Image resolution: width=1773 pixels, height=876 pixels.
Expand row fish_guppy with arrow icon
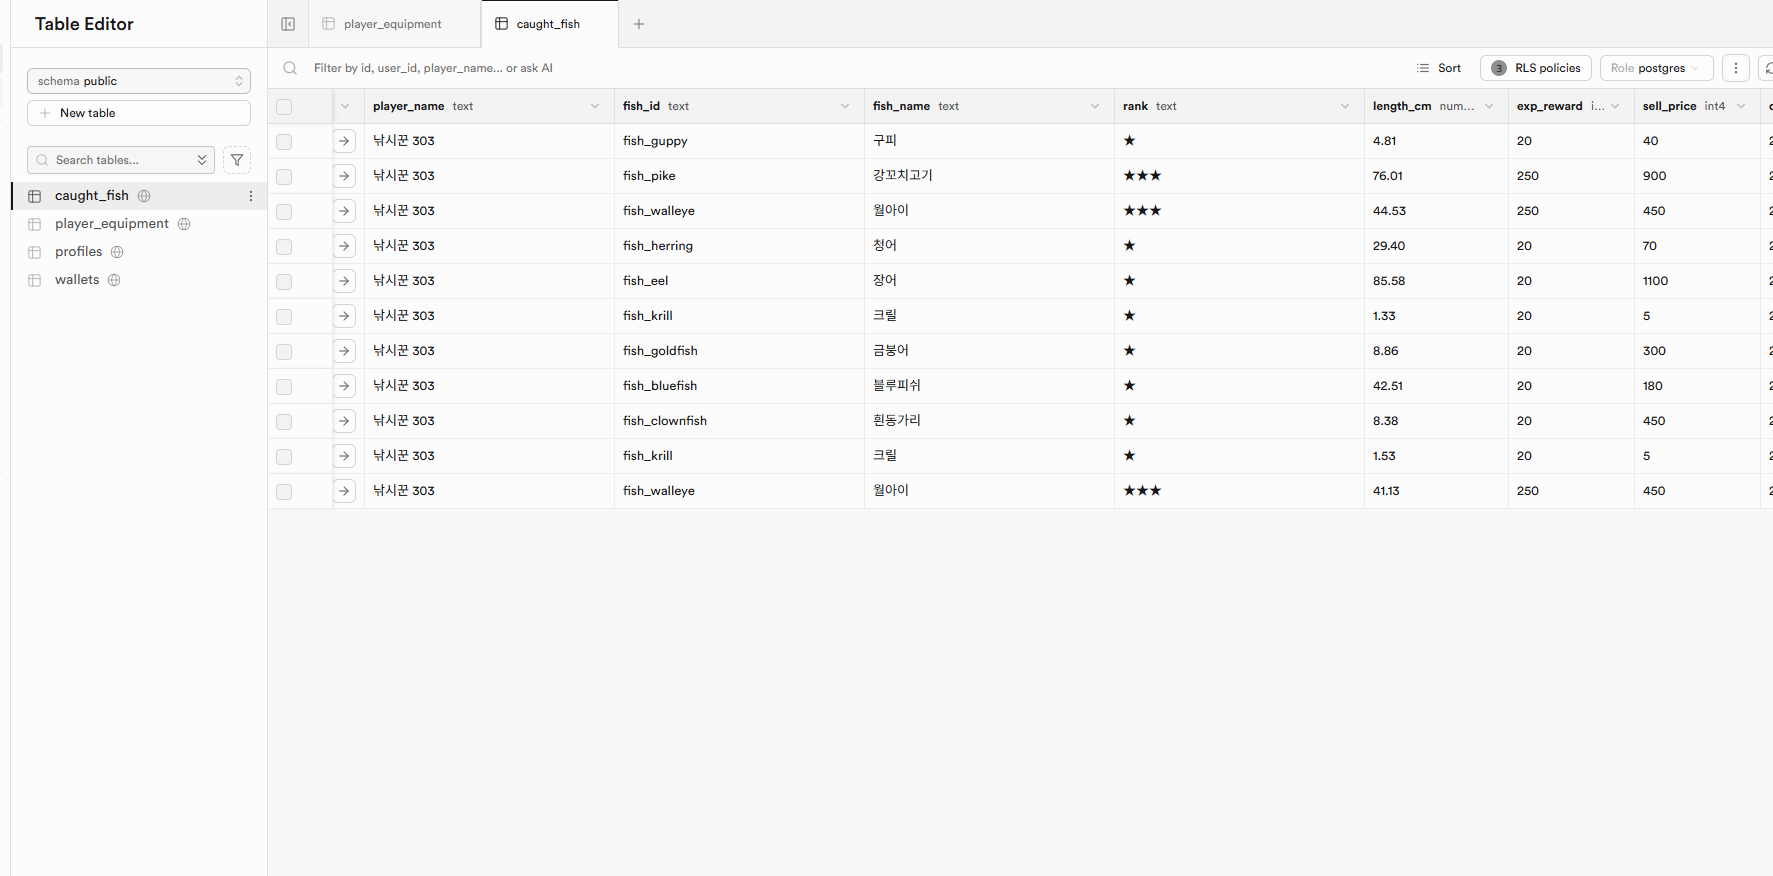tap(344, 141)
